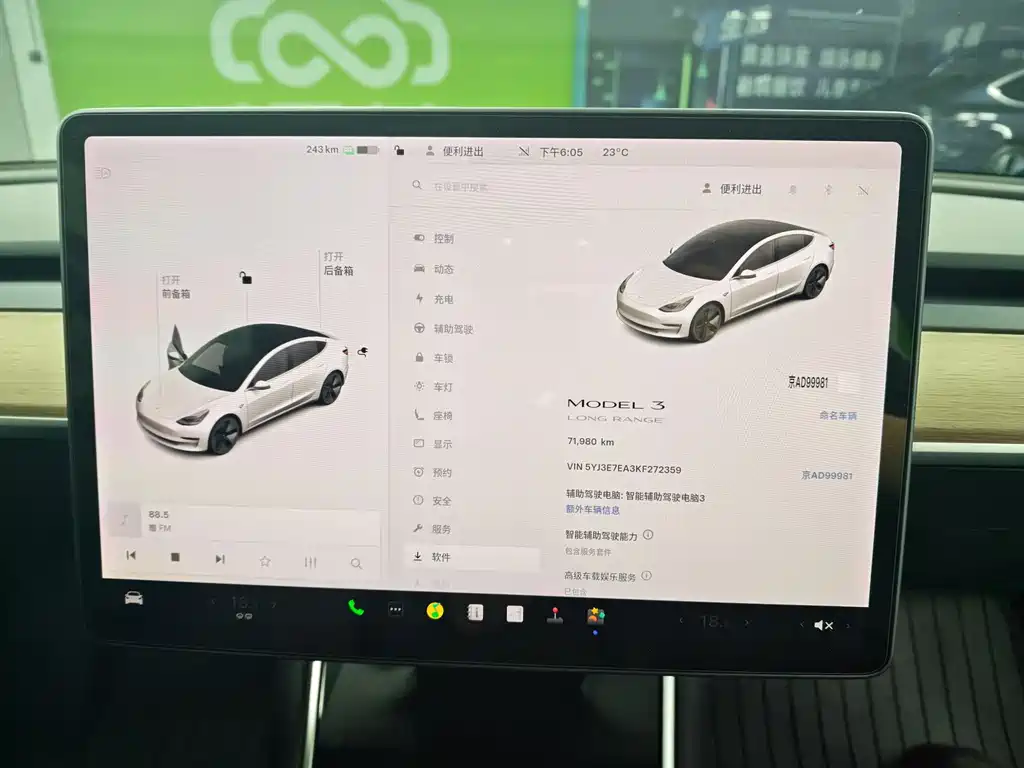
Task: Open the car controls icon in dock
Action: [134, 598]
